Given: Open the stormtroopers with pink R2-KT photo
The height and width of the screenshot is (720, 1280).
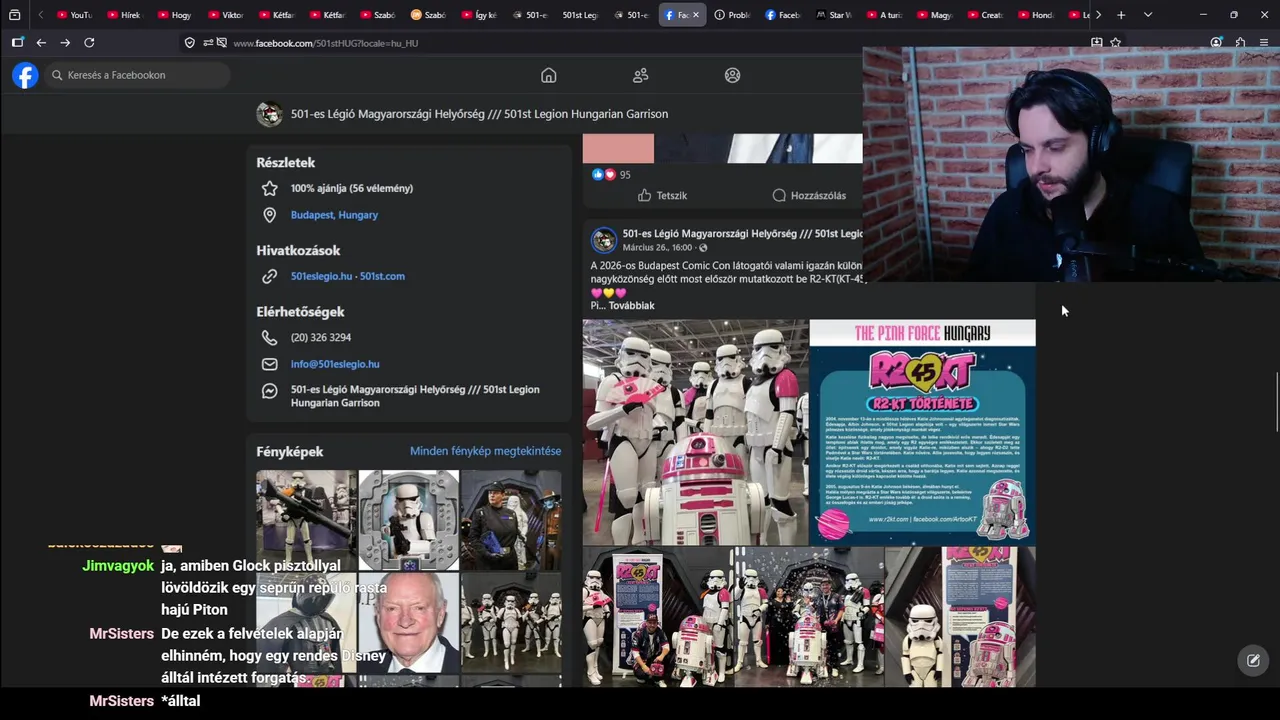Looking at the screenshot, I should click(x=695, y=432).
